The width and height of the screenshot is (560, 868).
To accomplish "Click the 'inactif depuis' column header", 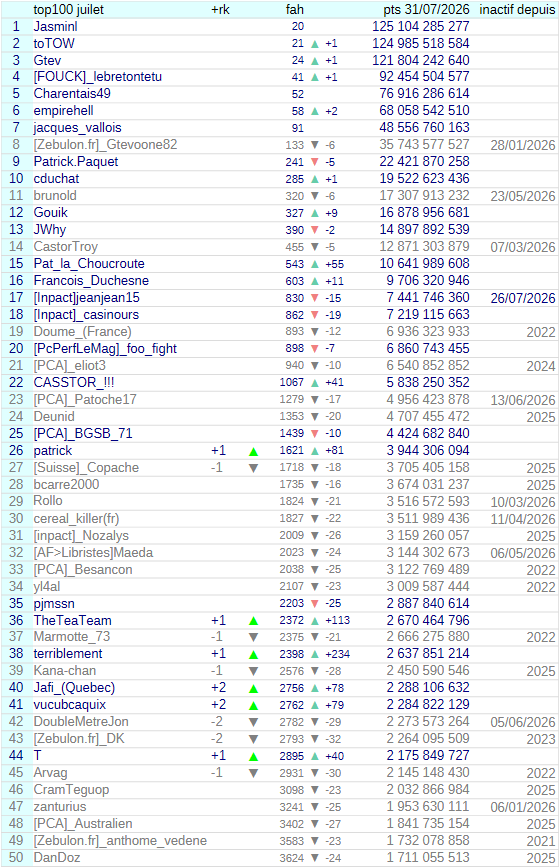I will 517,9.
